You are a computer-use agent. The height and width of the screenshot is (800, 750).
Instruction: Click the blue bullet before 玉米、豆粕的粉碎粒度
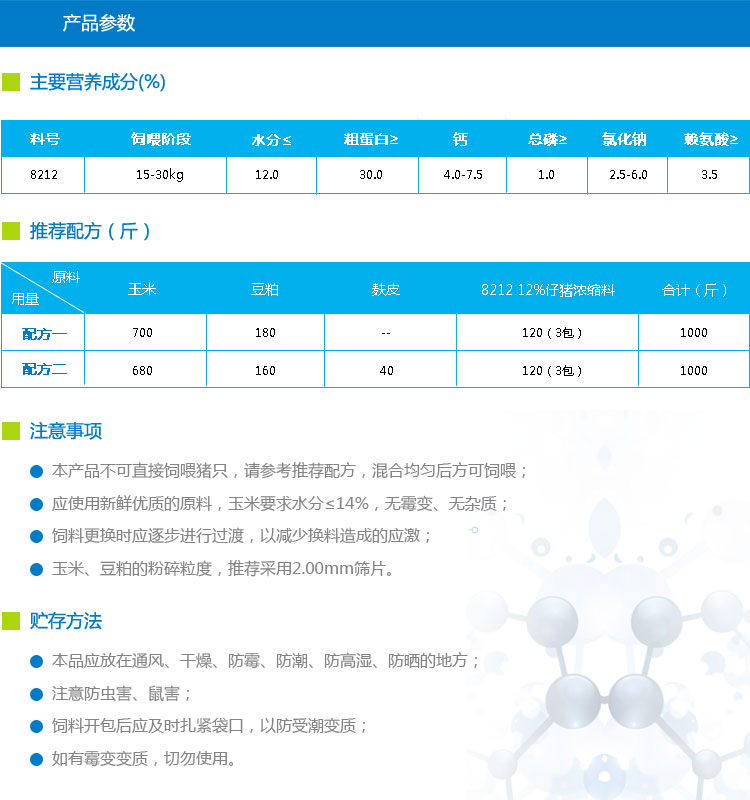(x=37, y=569)
